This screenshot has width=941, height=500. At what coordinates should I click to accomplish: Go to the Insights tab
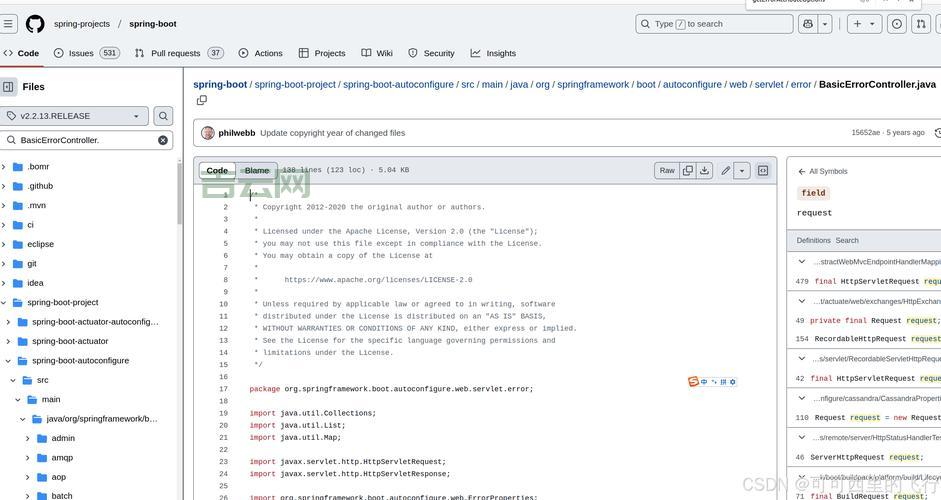click(x=493, y=53)
